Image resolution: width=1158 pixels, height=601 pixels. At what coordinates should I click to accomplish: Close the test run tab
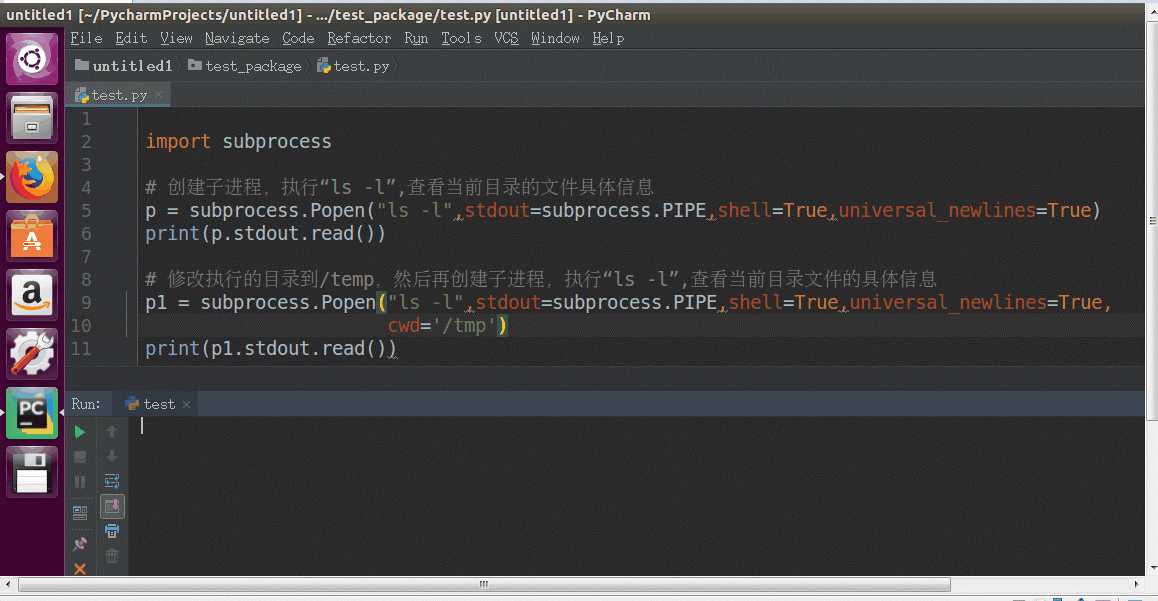[187, 404]
